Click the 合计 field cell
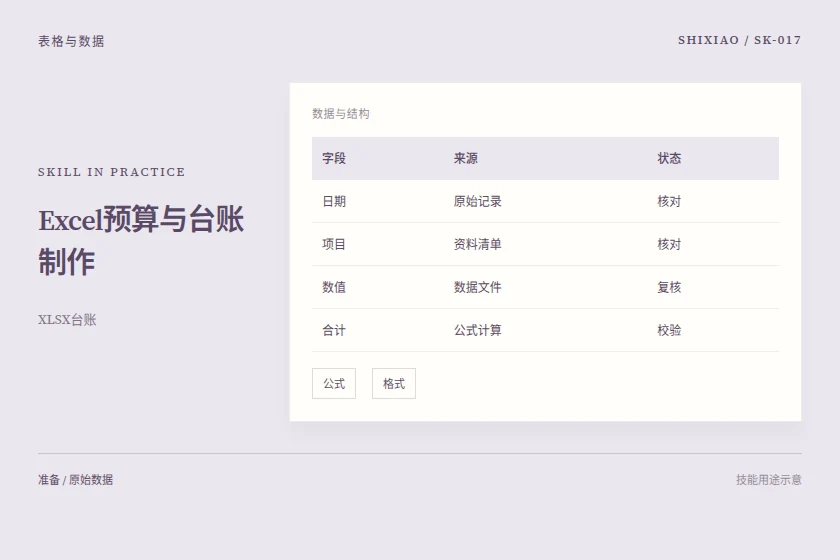 (x=334, y=330)
